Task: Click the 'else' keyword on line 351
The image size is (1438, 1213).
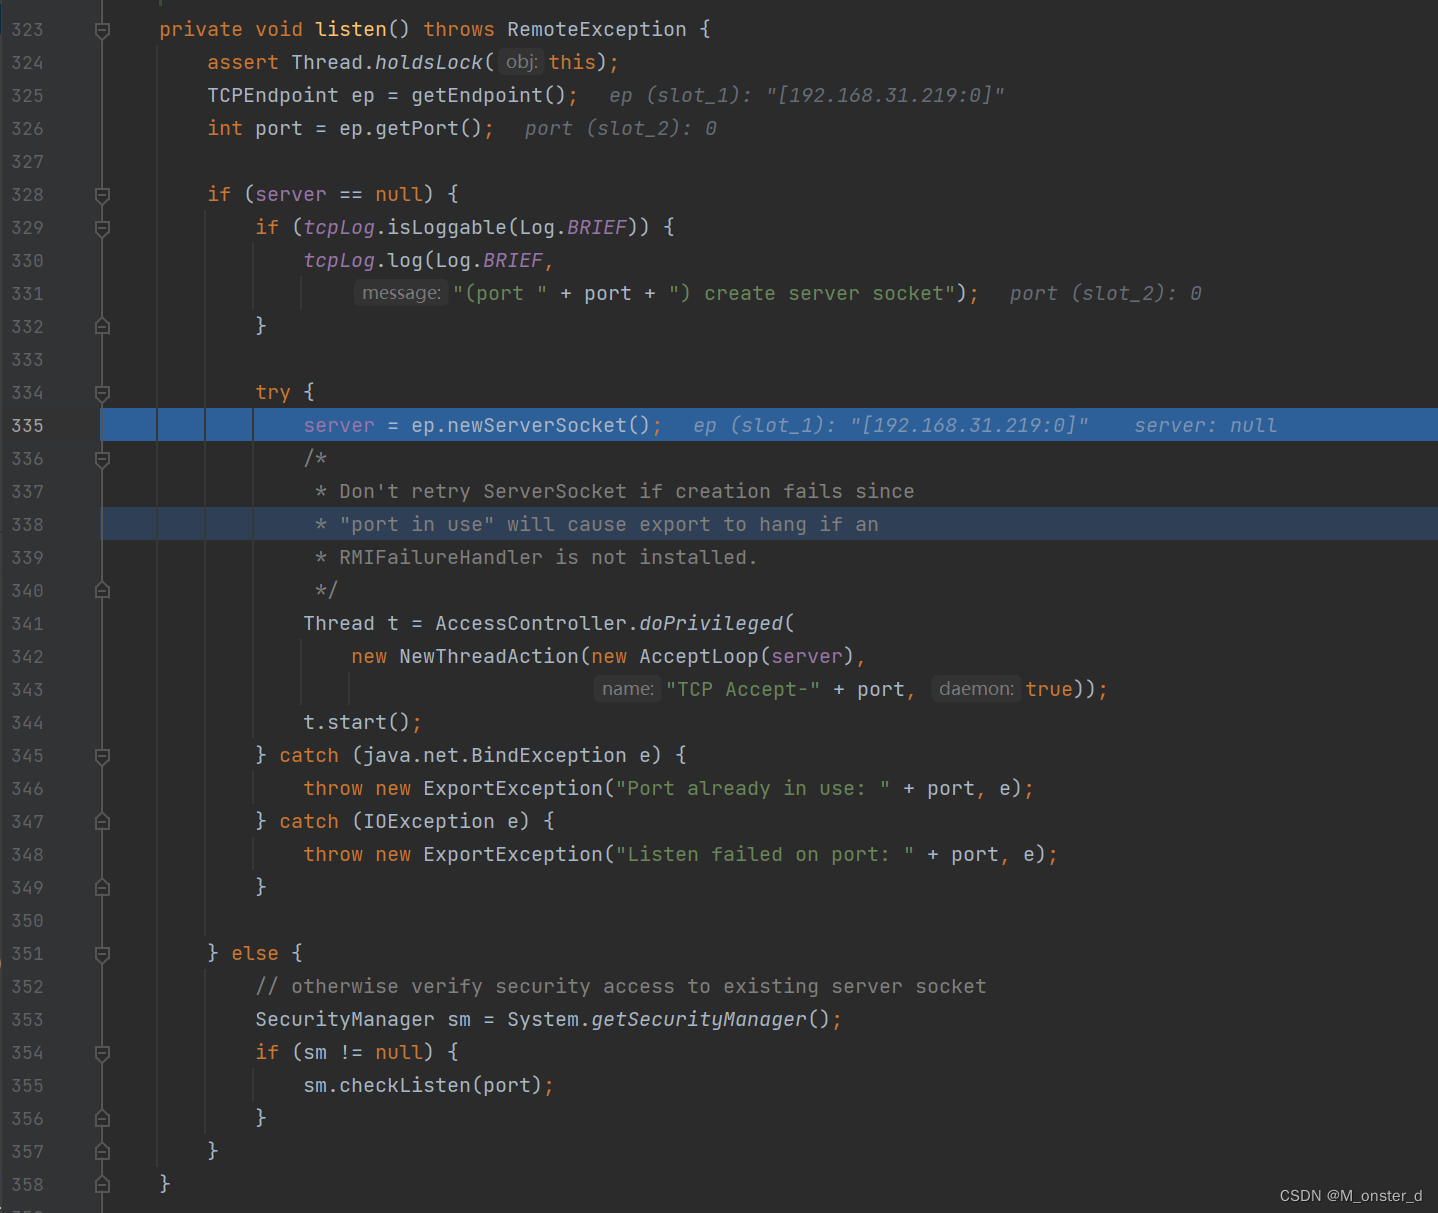Action: point(255,954)
